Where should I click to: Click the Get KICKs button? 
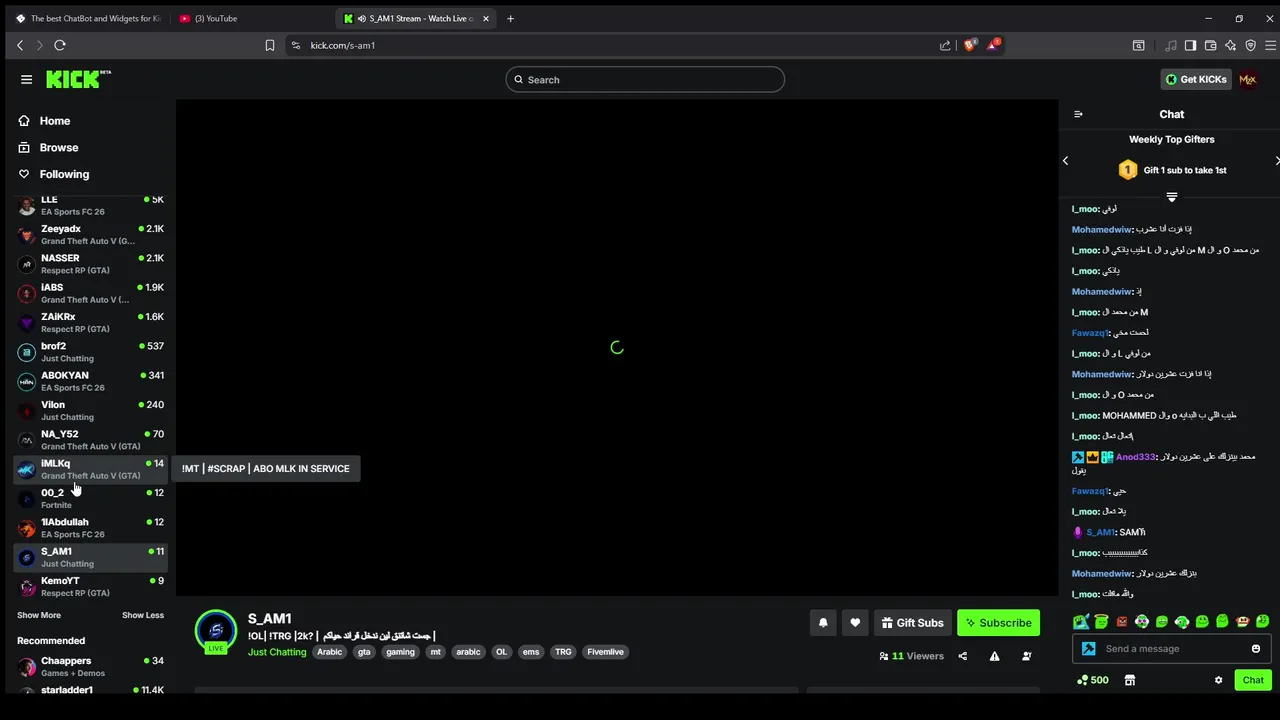click(1196, 79)
